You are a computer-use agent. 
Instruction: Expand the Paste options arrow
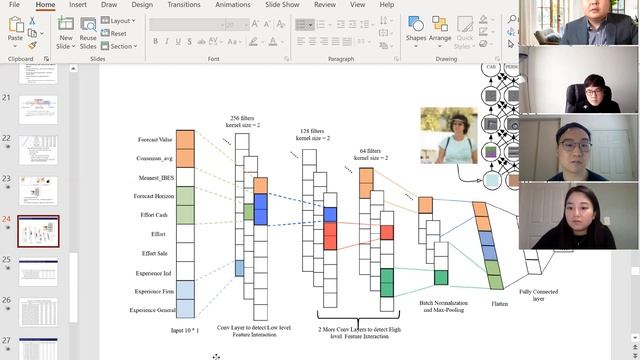(15, 46)
